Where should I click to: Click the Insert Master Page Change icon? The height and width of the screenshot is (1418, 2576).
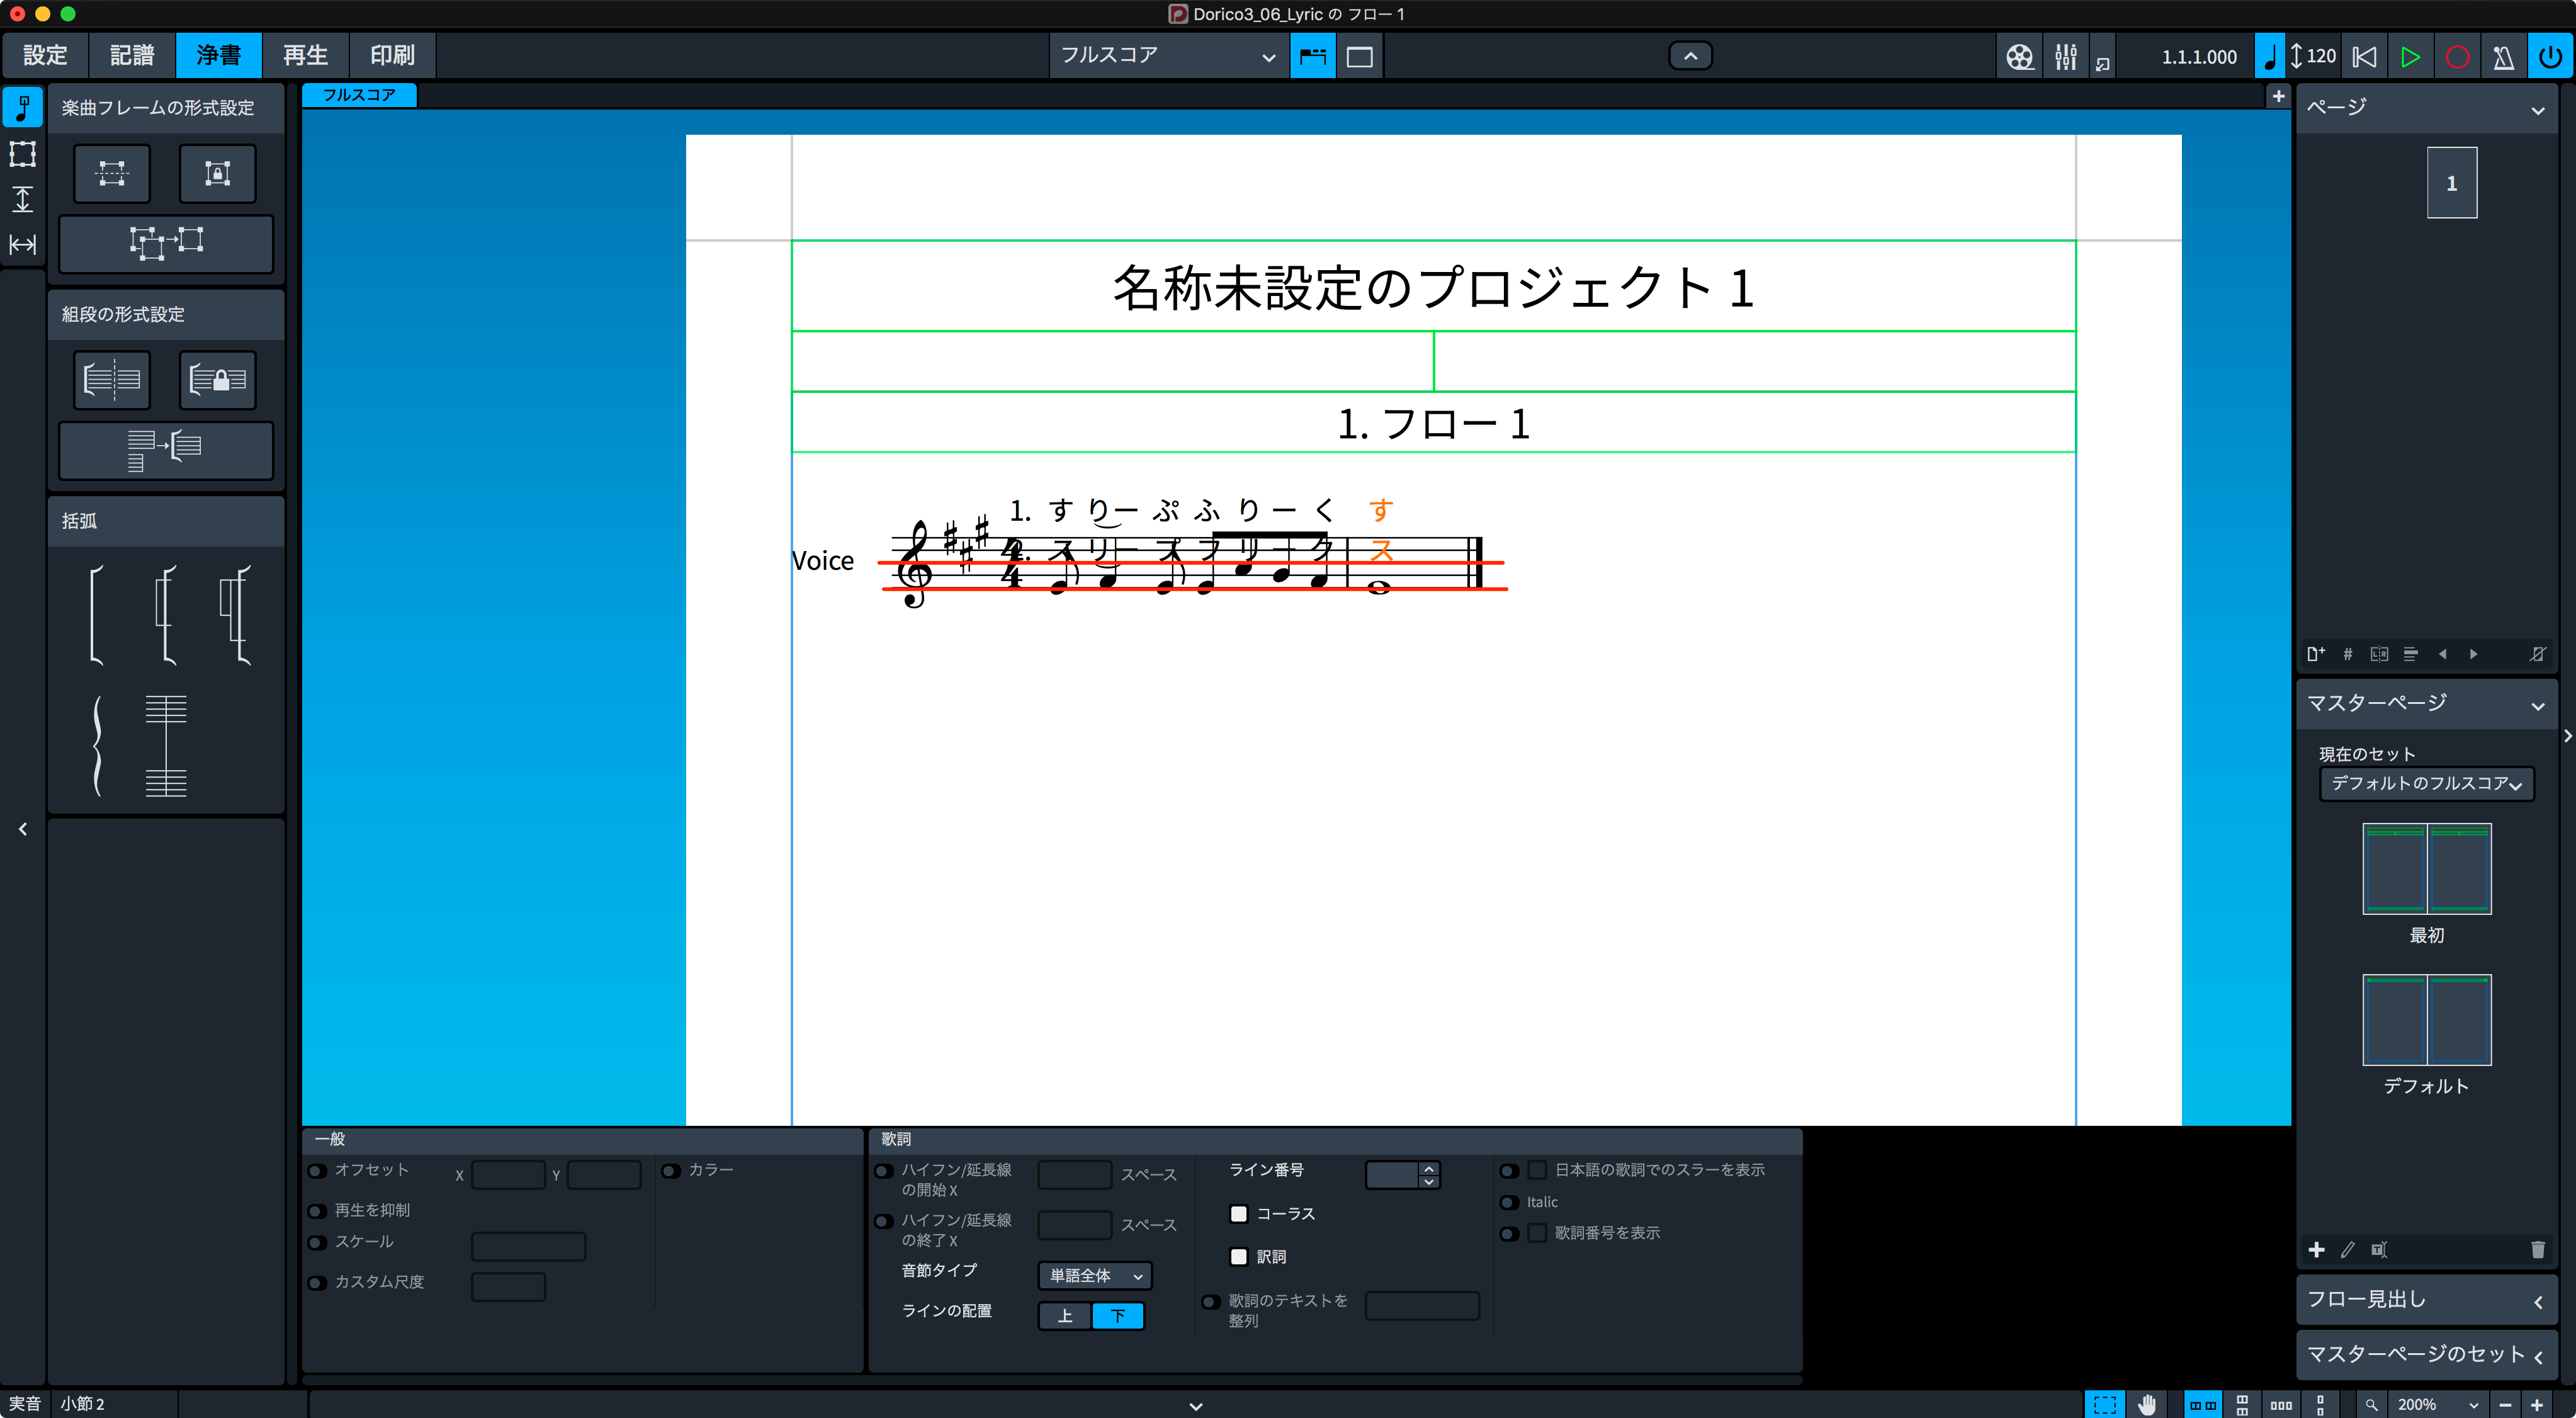[x=2410, y=654]
